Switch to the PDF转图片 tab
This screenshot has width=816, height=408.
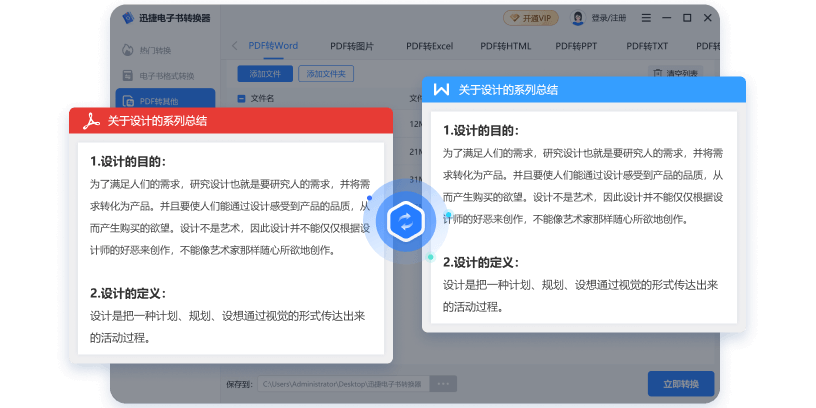click(351, 46)
